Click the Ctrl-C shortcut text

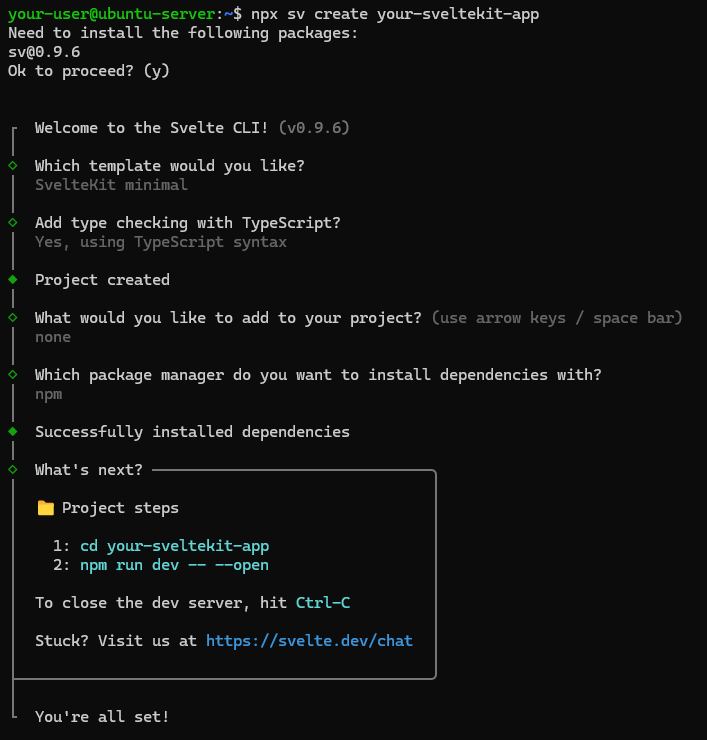[x=323, y=603]
